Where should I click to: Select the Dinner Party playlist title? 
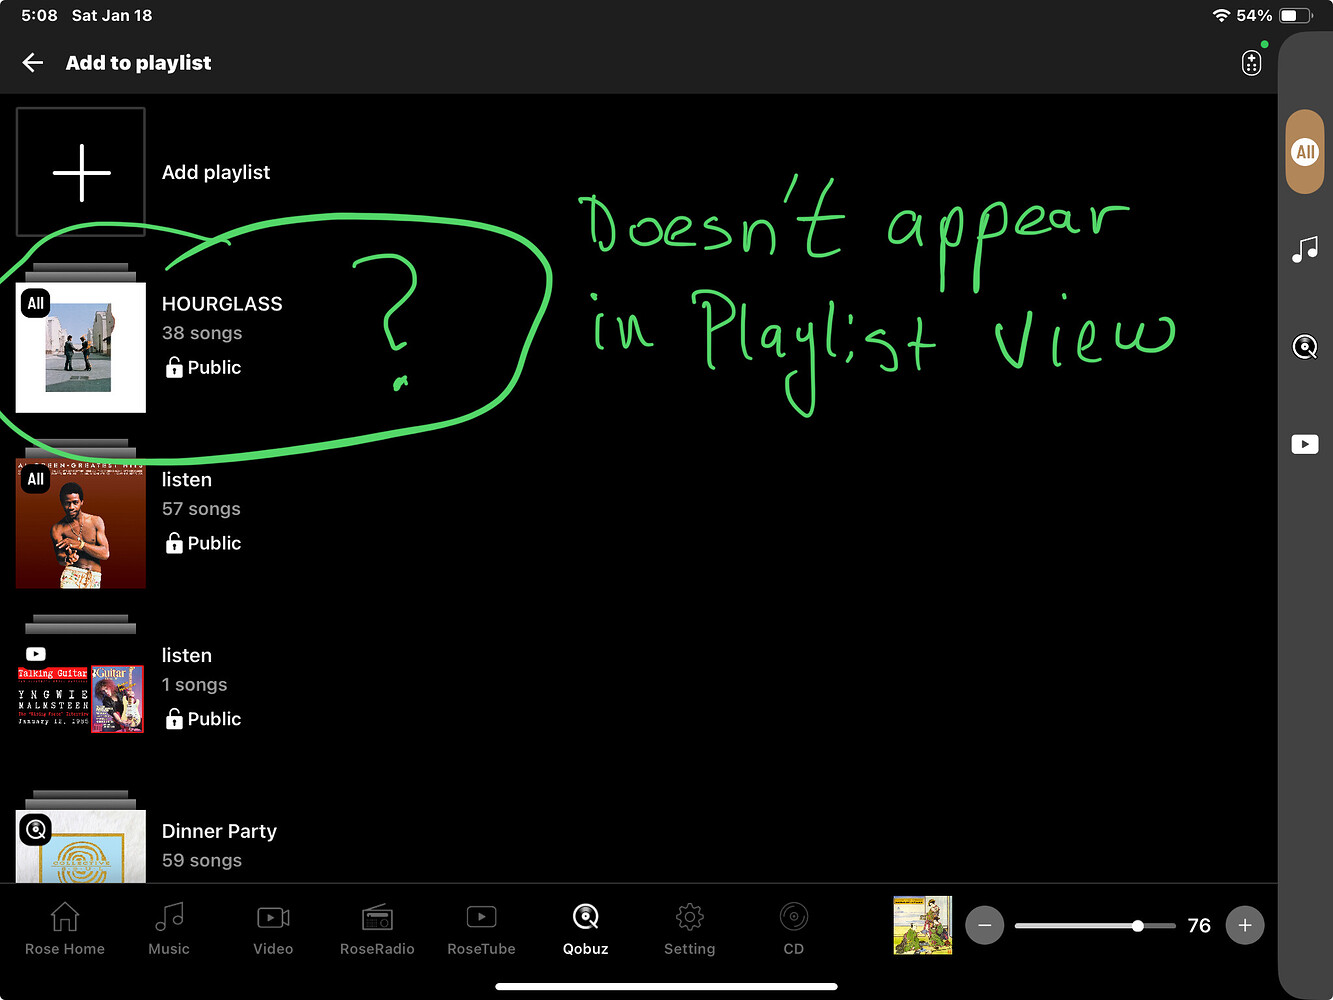click(219, 831)
